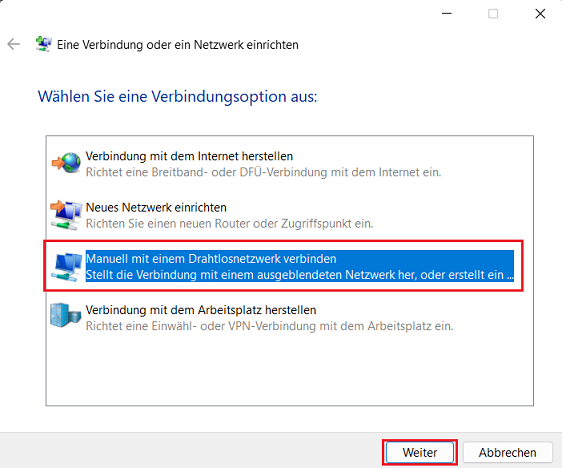This screenshot has height=468, width=562.
Task: Click the network wizard icon in title
Action: [x=43, y=44]
